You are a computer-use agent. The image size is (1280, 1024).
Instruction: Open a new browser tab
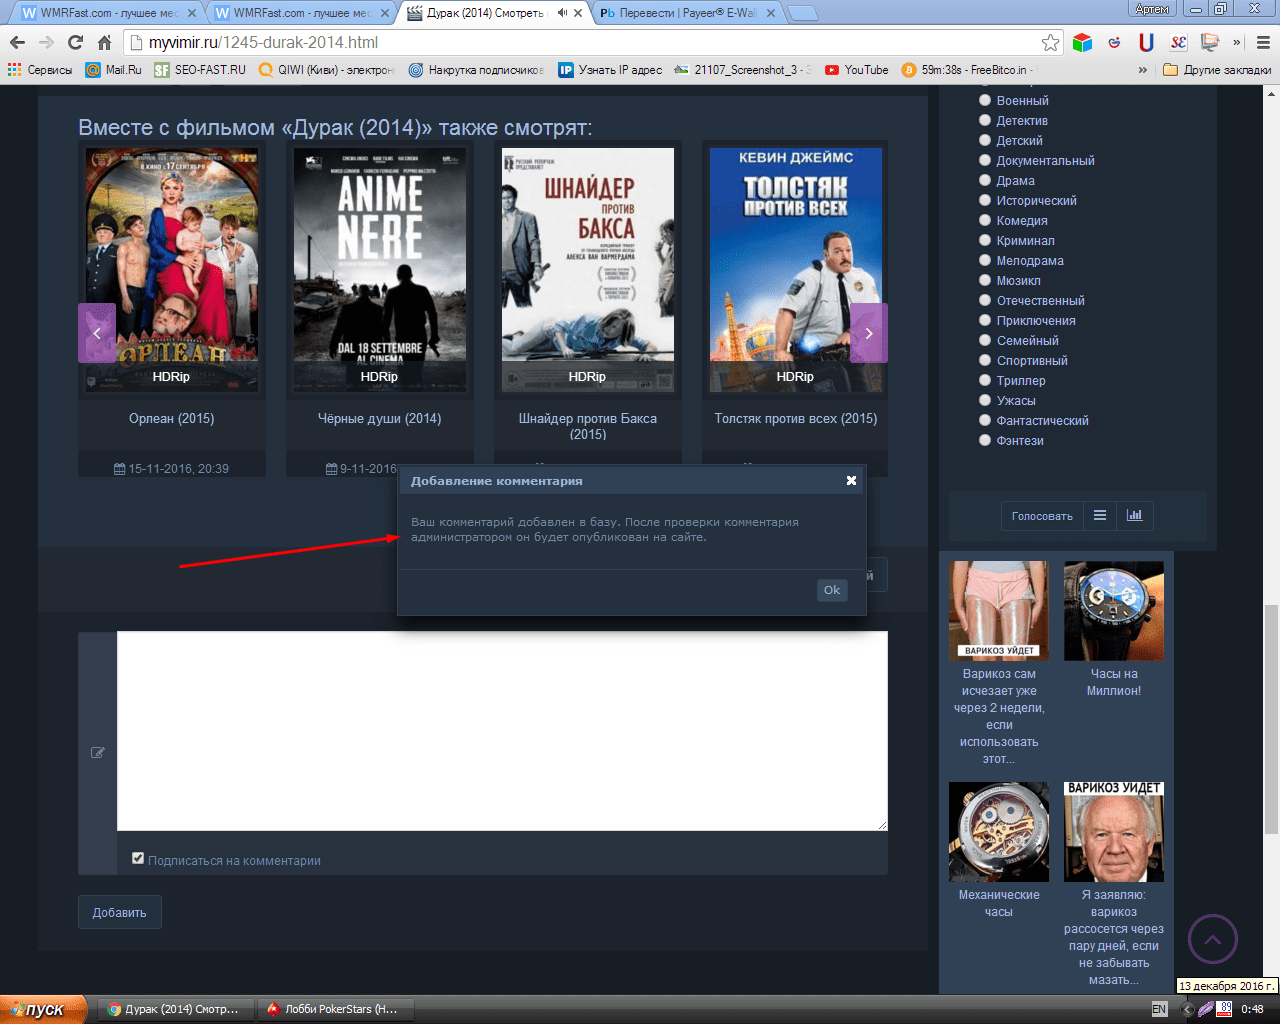tap(802, 13)
